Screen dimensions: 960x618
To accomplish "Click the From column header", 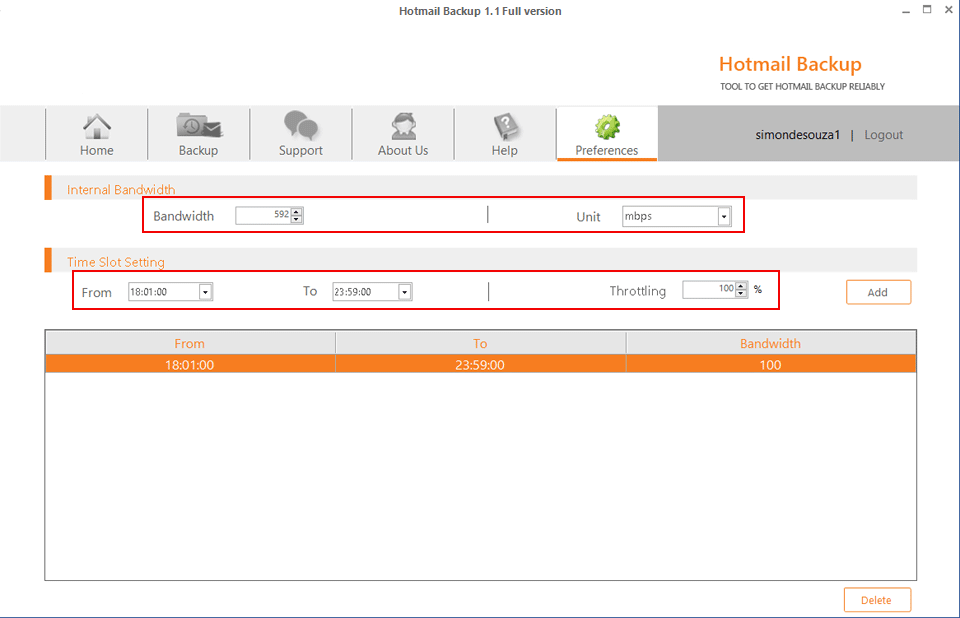I will click(x=190, y=344).
